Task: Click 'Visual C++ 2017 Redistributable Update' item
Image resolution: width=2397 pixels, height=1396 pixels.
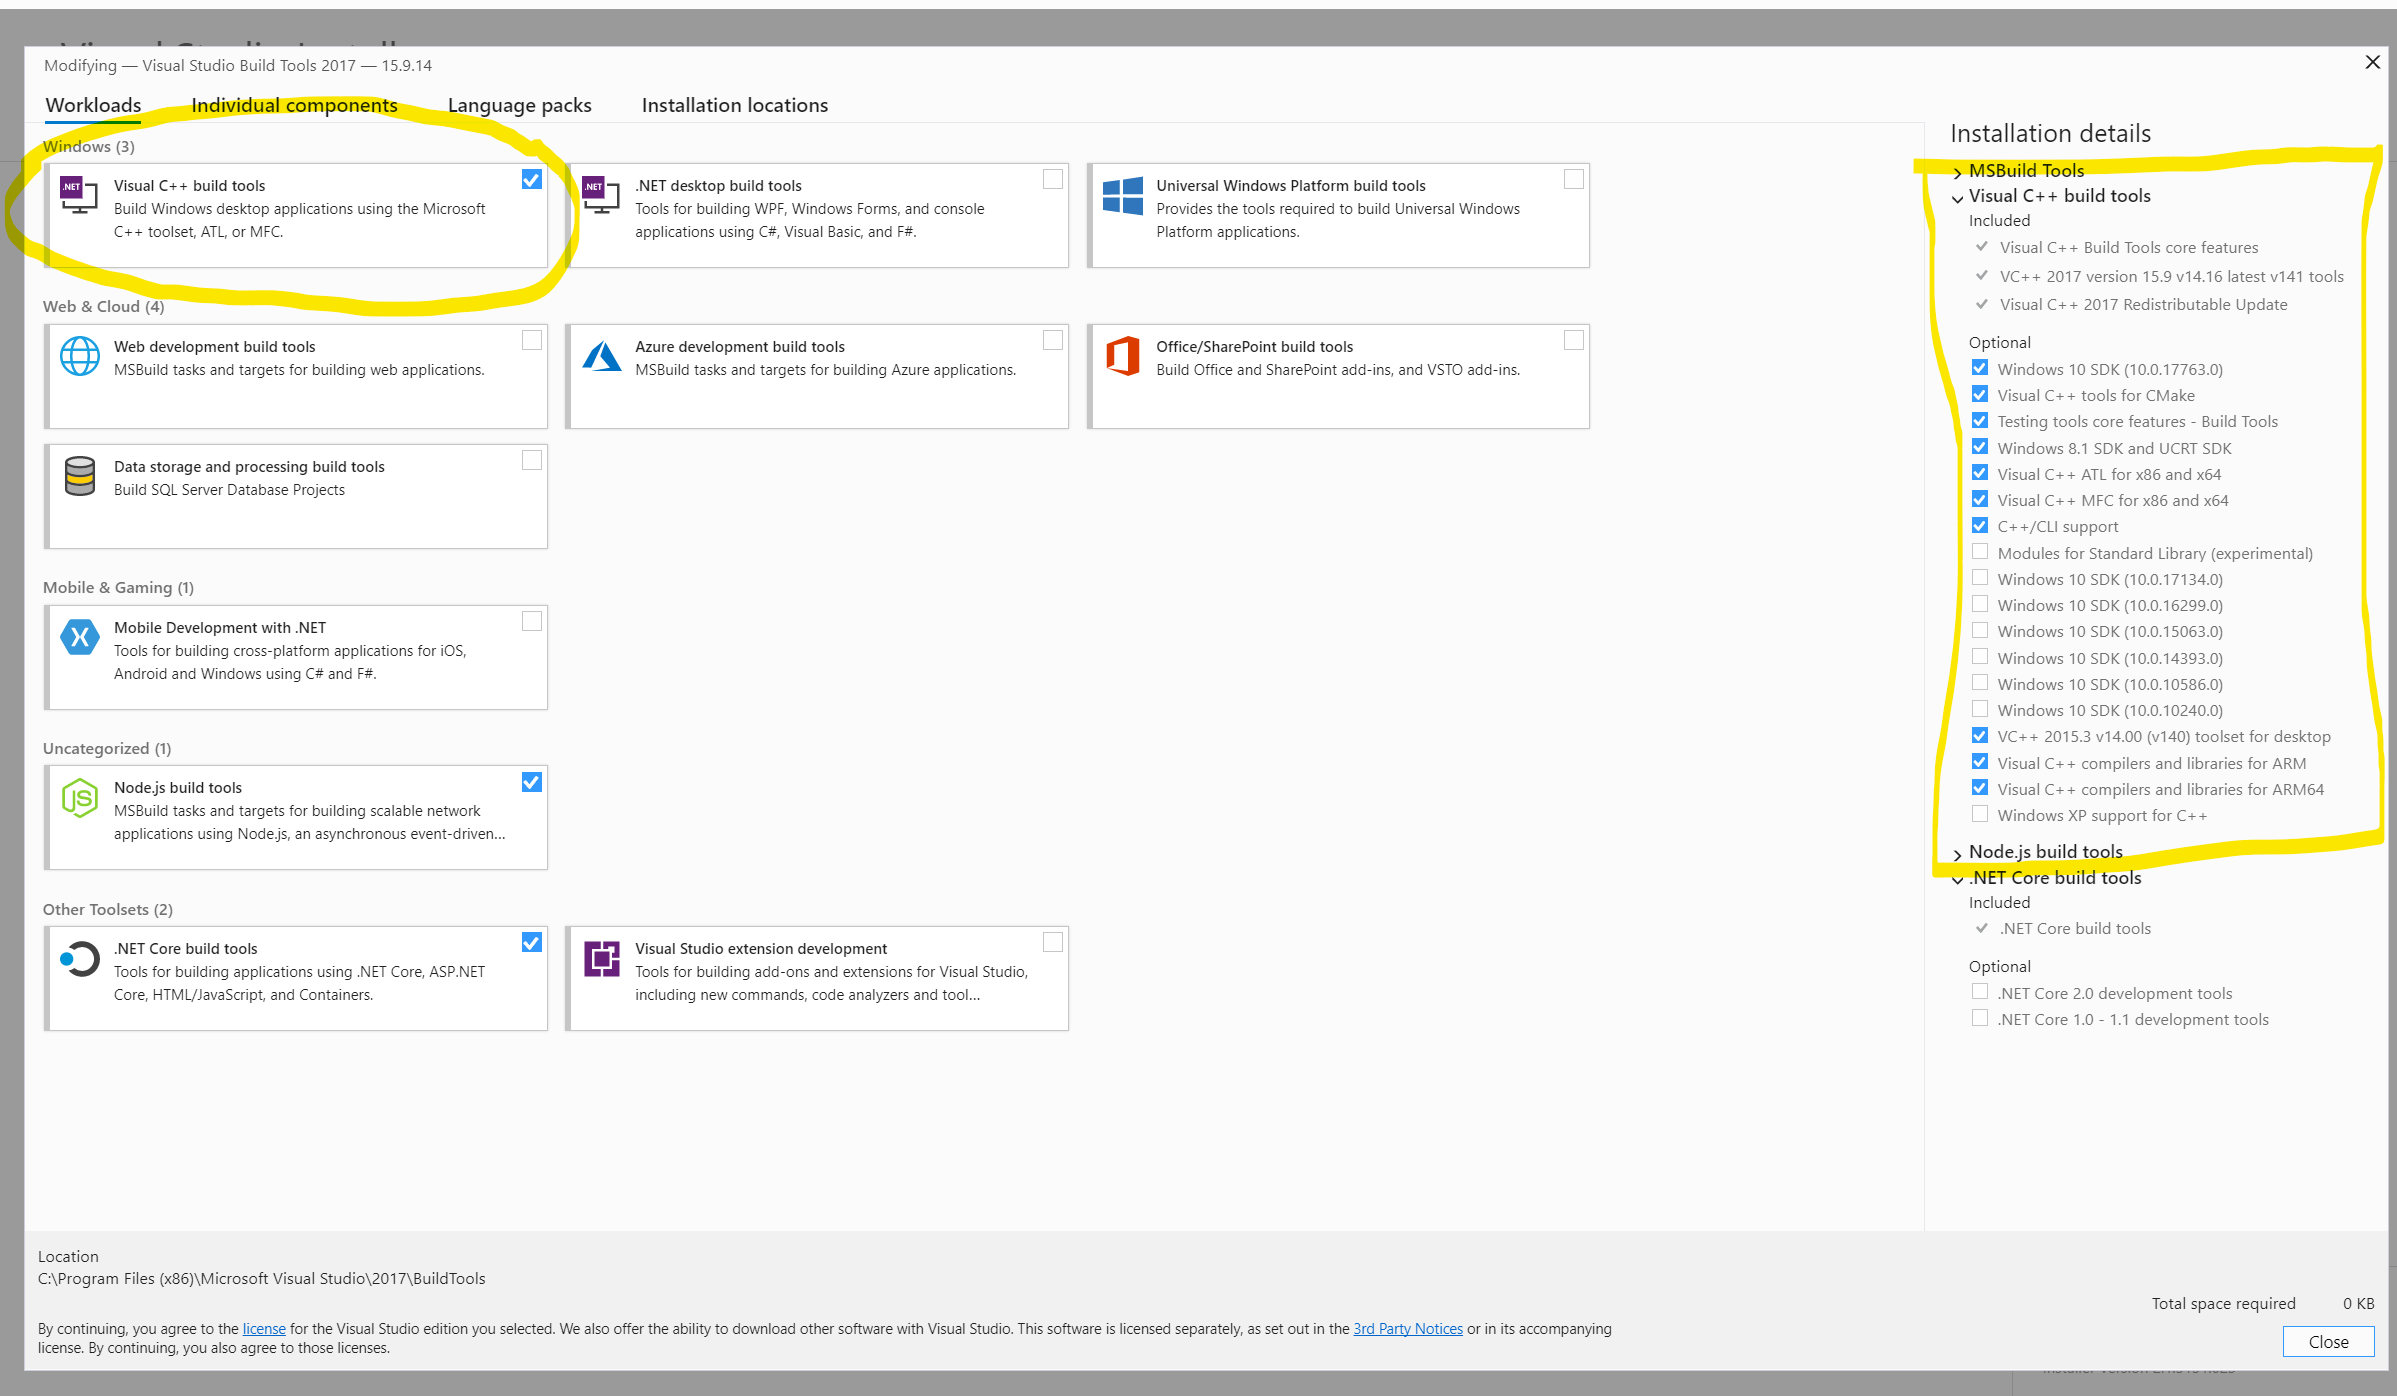Action: click(2143, 305)
